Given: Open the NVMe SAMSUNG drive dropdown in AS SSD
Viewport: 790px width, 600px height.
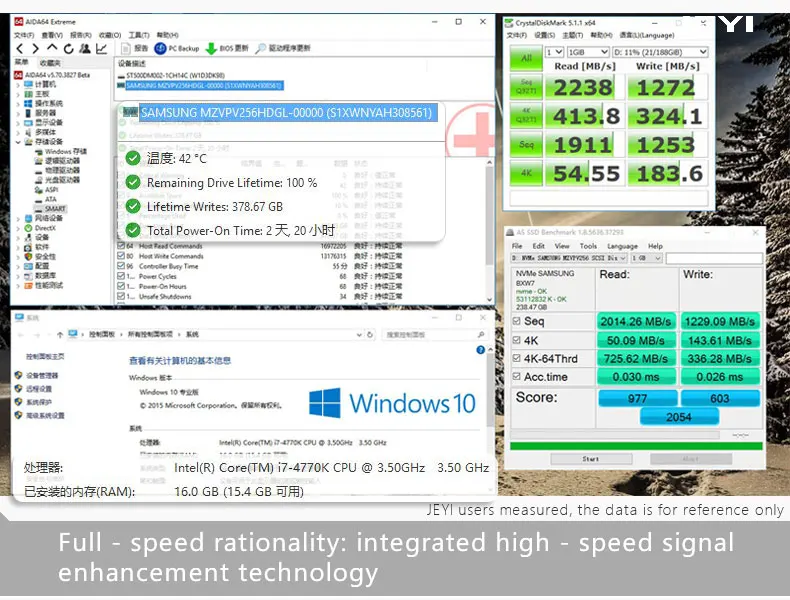Looking at the screenshot, I should tap(569, 258).
